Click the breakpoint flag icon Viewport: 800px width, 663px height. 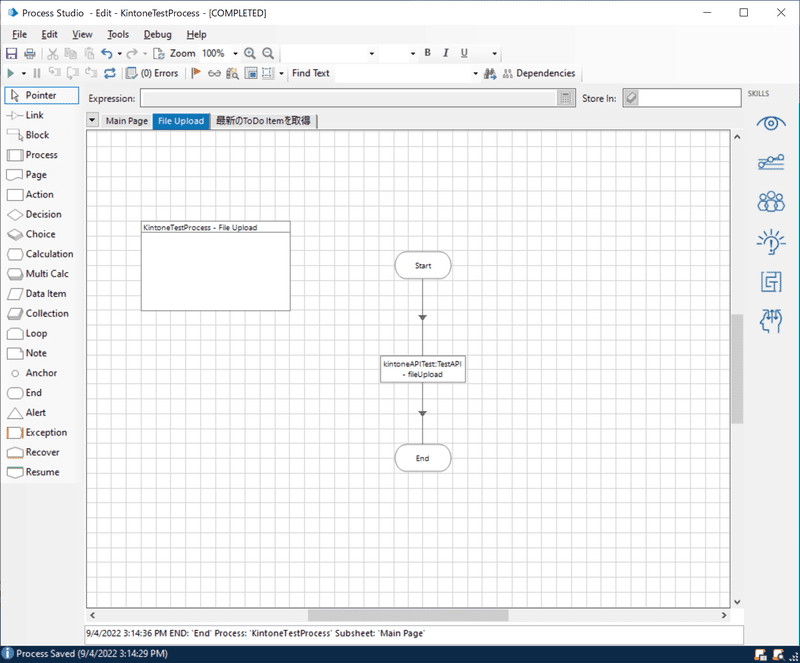(196, 73)
